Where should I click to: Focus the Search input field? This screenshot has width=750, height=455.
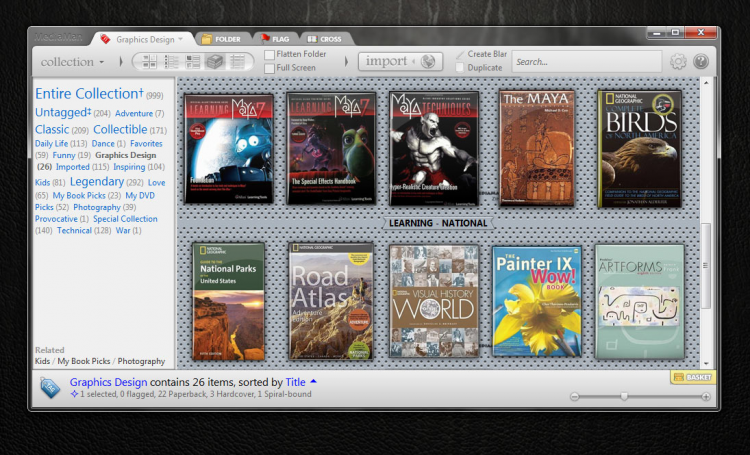(587, 62)
